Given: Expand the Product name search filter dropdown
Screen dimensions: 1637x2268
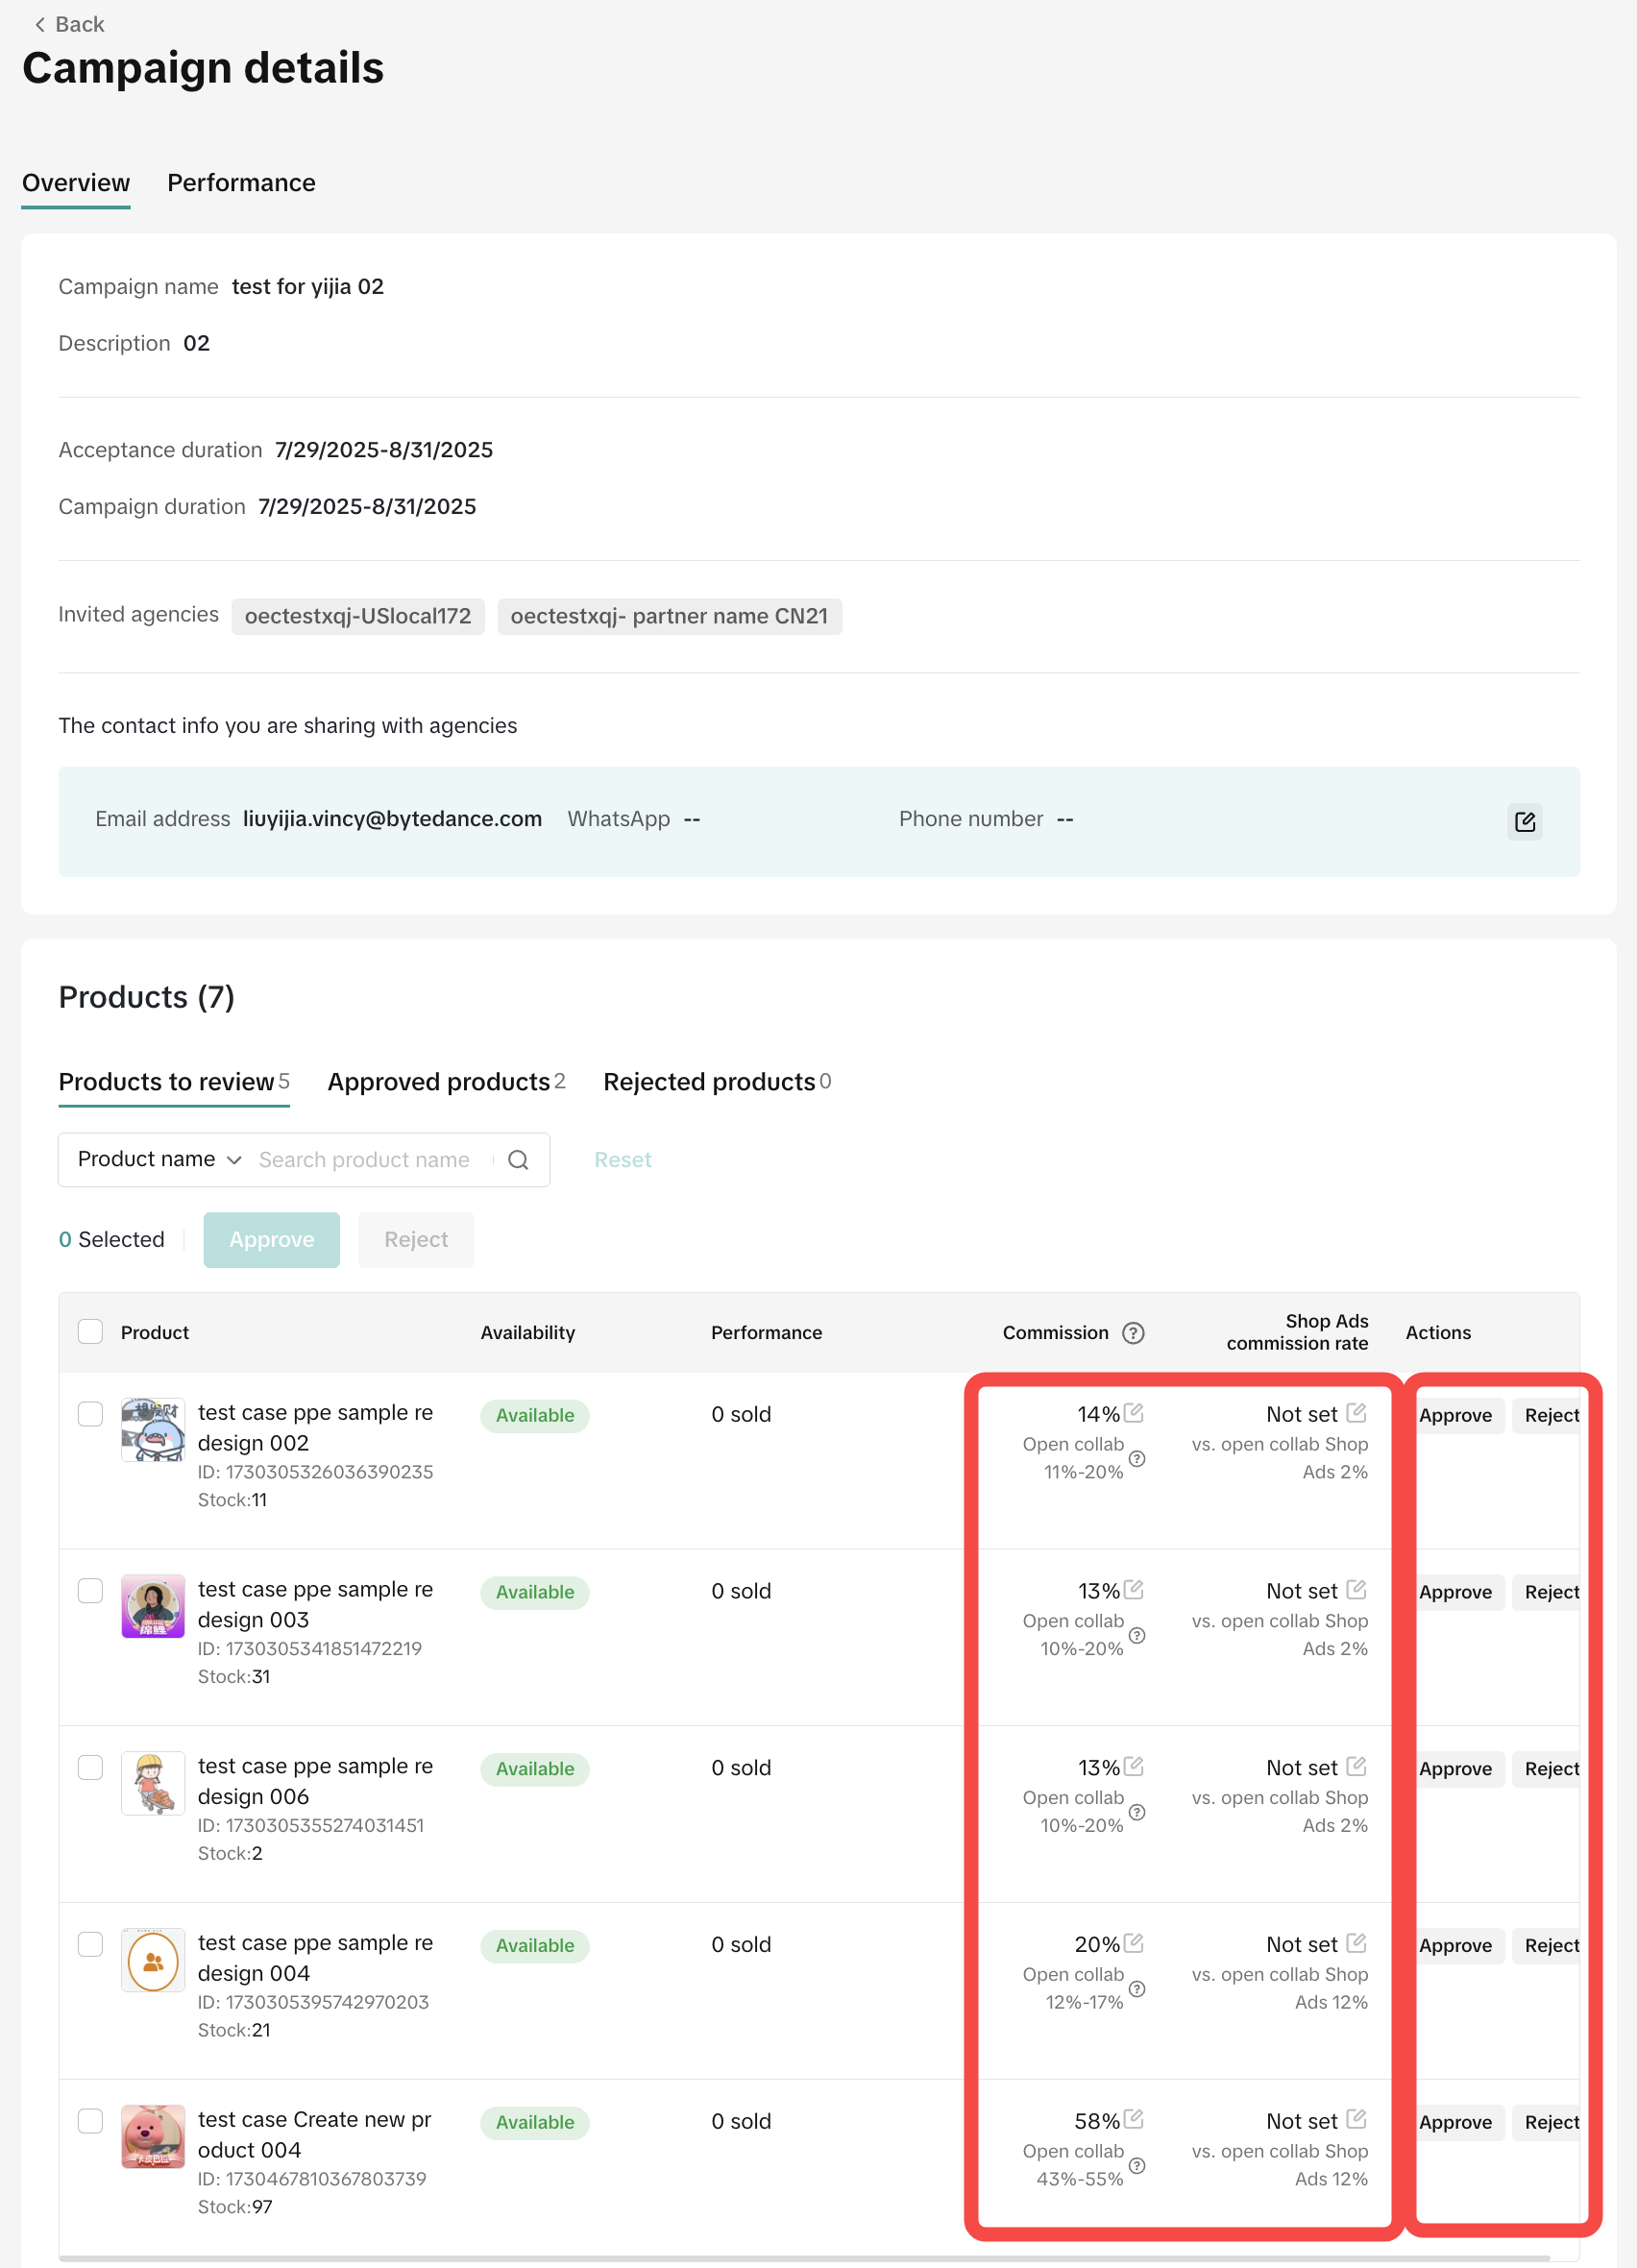Looking at the screenshot, I should [160, 1160].
